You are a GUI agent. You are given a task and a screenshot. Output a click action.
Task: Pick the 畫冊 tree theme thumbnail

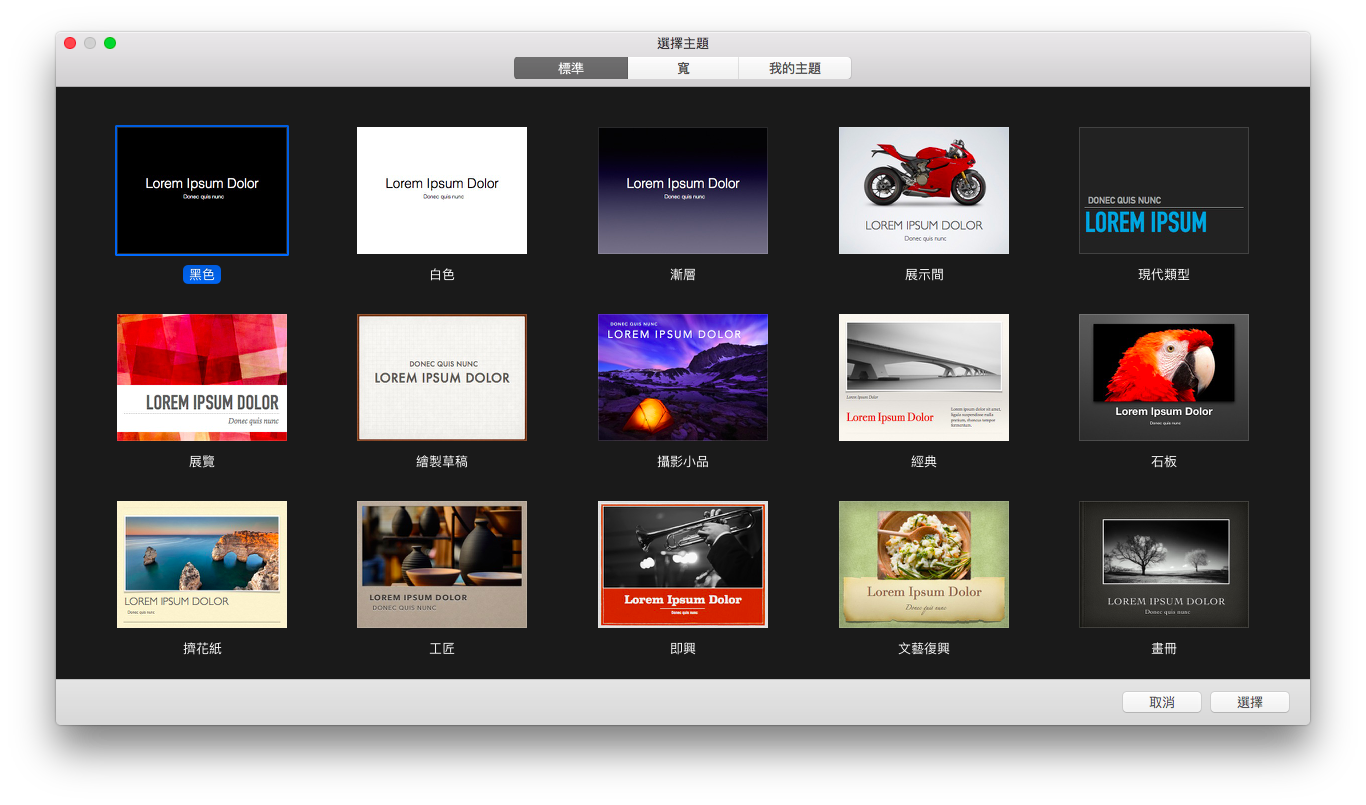click(1164, 564)
